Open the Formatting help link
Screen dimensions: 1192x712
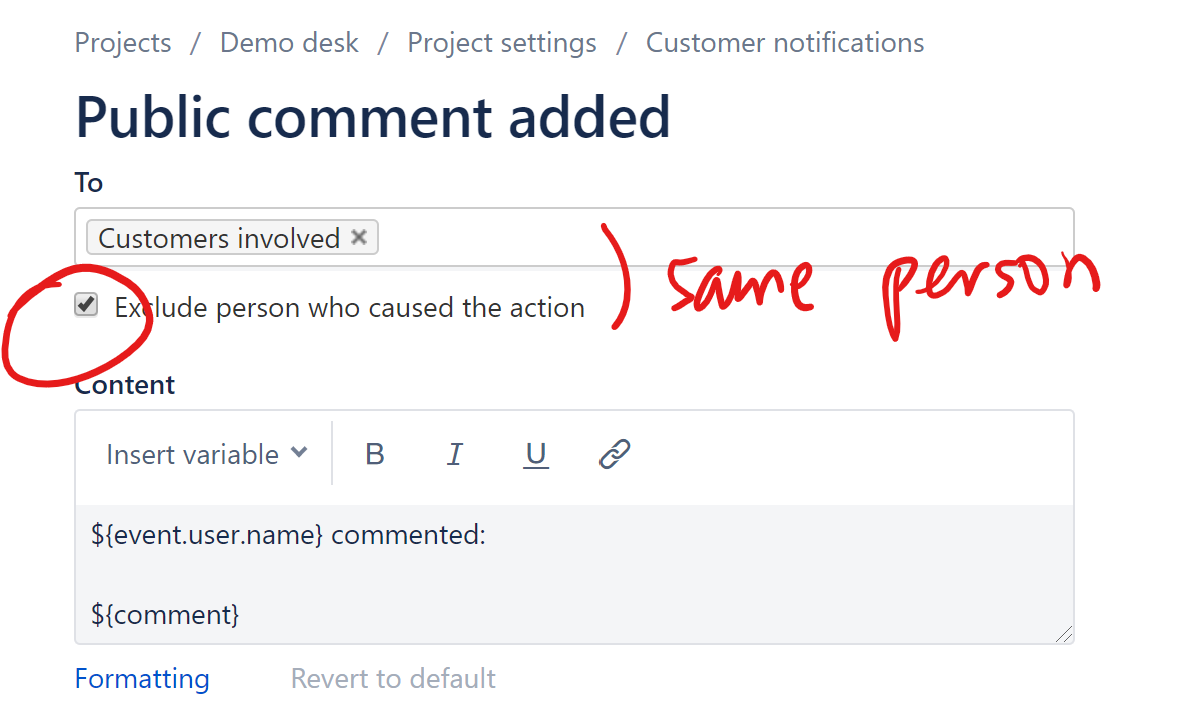[142, 679]
